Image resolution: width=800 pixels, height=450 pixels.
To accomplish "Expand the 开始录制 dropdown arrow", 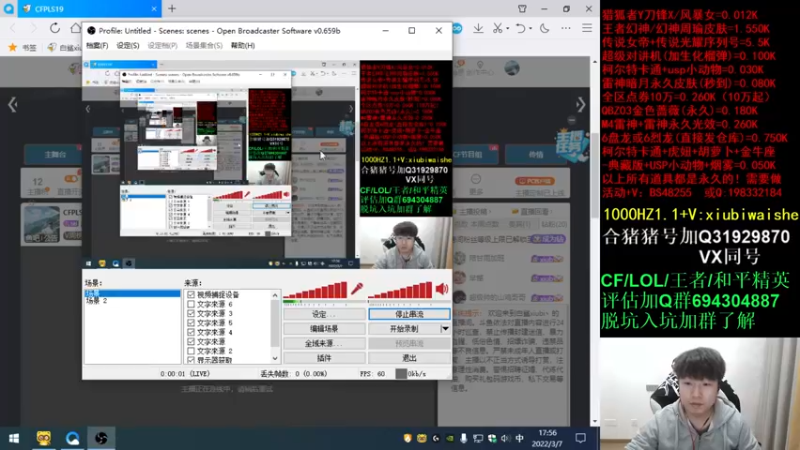I will coord(445,329).
